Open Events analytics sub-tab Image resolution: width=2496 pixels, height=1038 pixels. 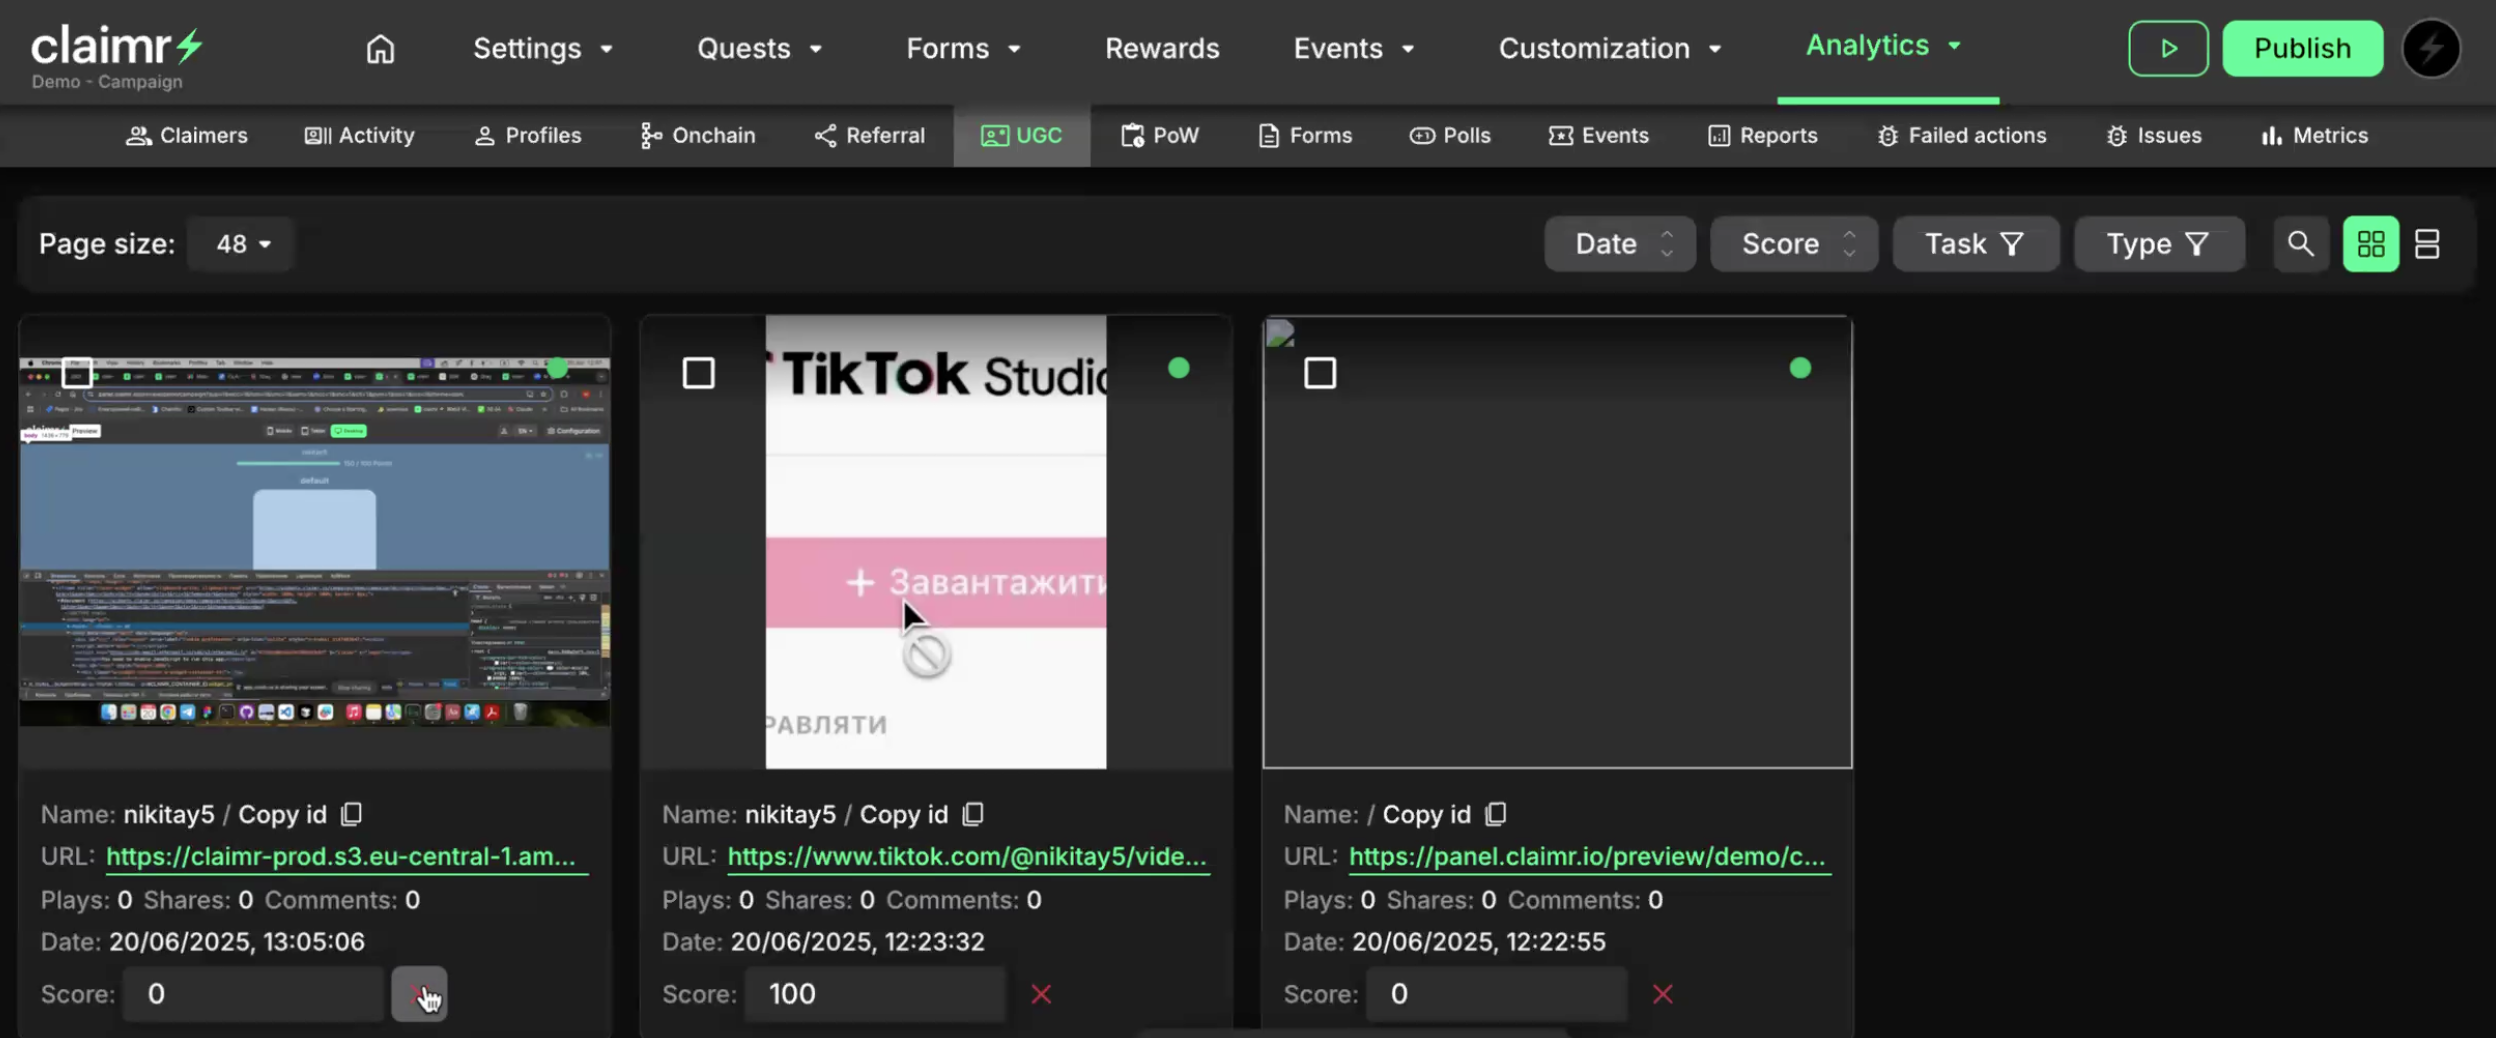(1598, 135)
